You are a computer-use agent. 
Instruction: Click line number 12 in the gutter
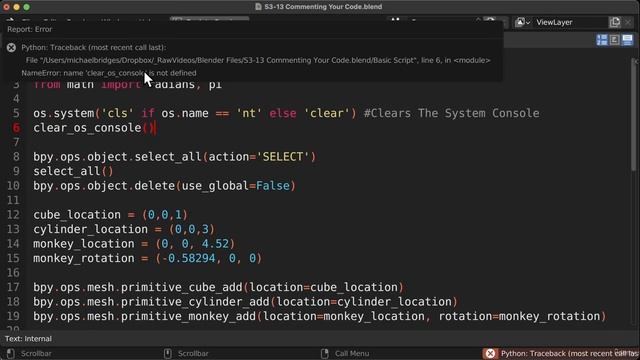click(x=13, y=215)
